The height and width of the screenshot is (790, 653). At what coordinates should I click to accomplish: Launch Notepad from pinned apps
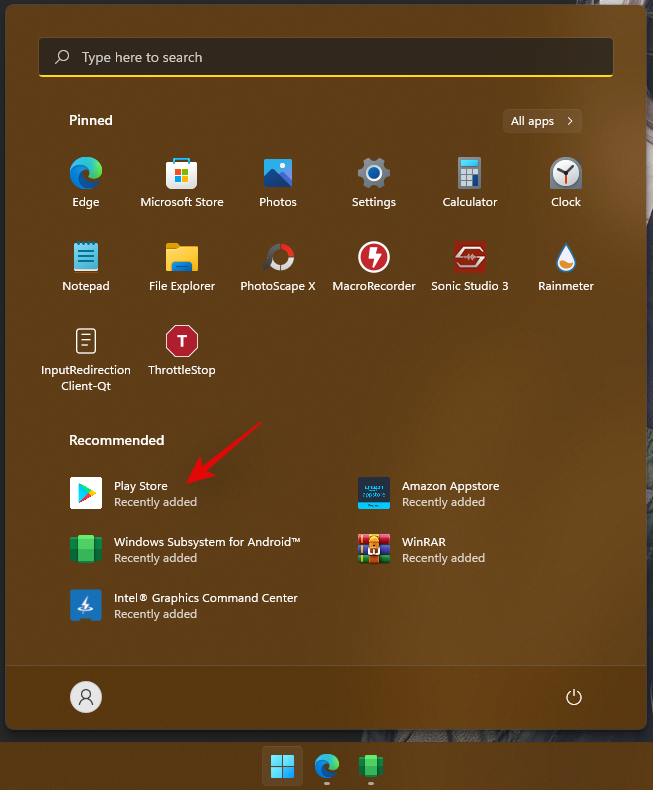tap(86, 267)
